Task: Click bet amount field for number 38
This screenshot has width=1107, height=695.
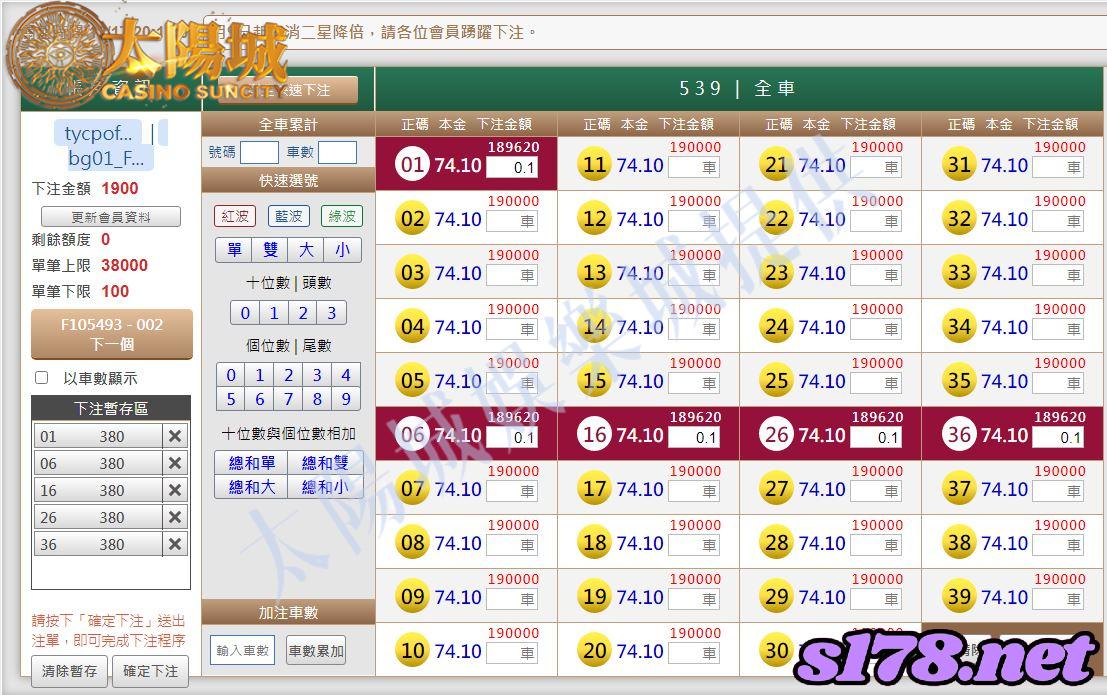Action: coord(1058,545)
